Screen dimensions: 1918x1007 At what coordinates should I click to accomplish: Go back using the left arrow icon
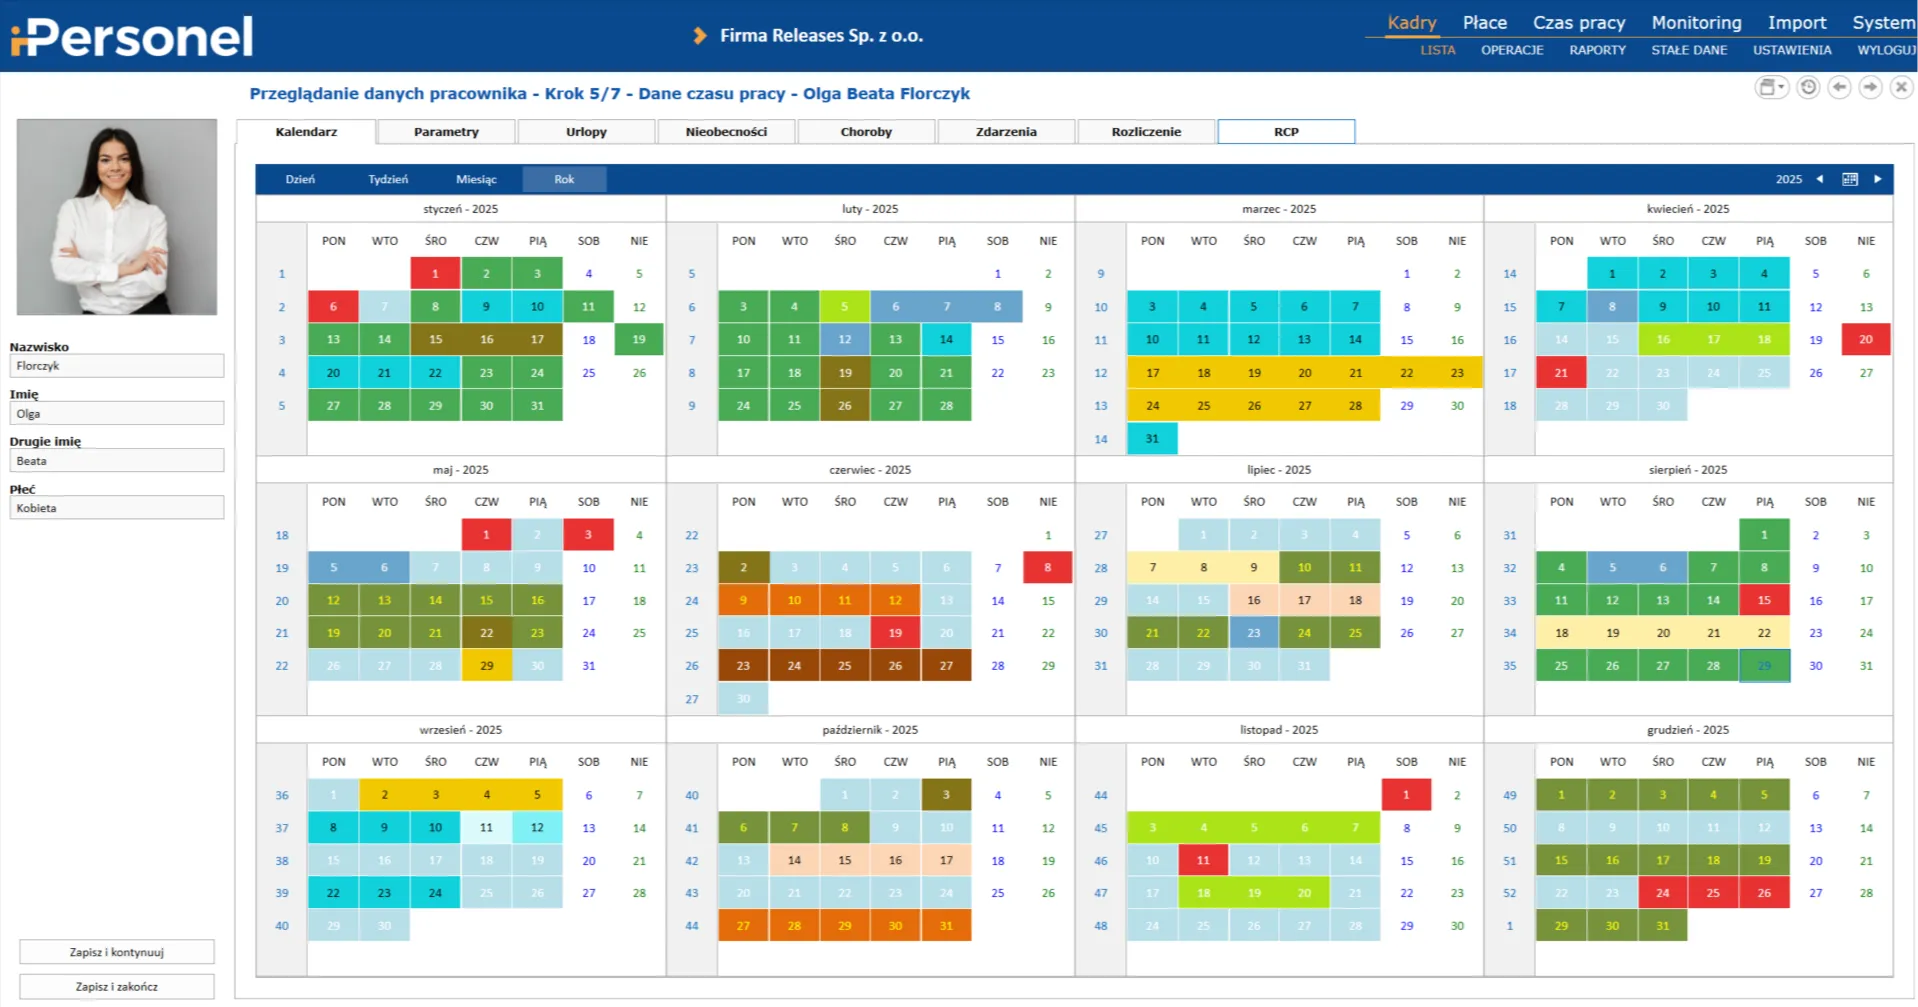coord(1839,88)
